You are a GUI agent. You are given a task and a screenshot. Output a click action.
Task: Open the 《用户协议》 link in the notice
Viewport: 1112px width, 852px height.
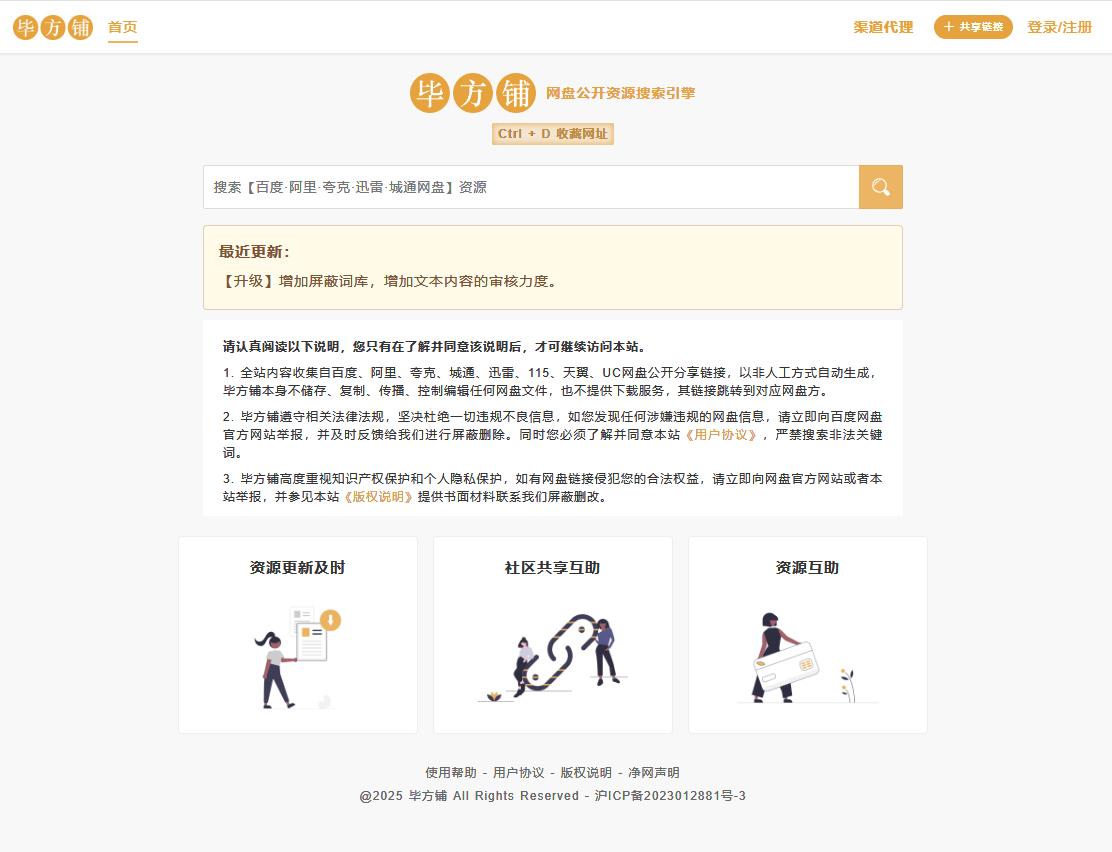tap(721, 435)
